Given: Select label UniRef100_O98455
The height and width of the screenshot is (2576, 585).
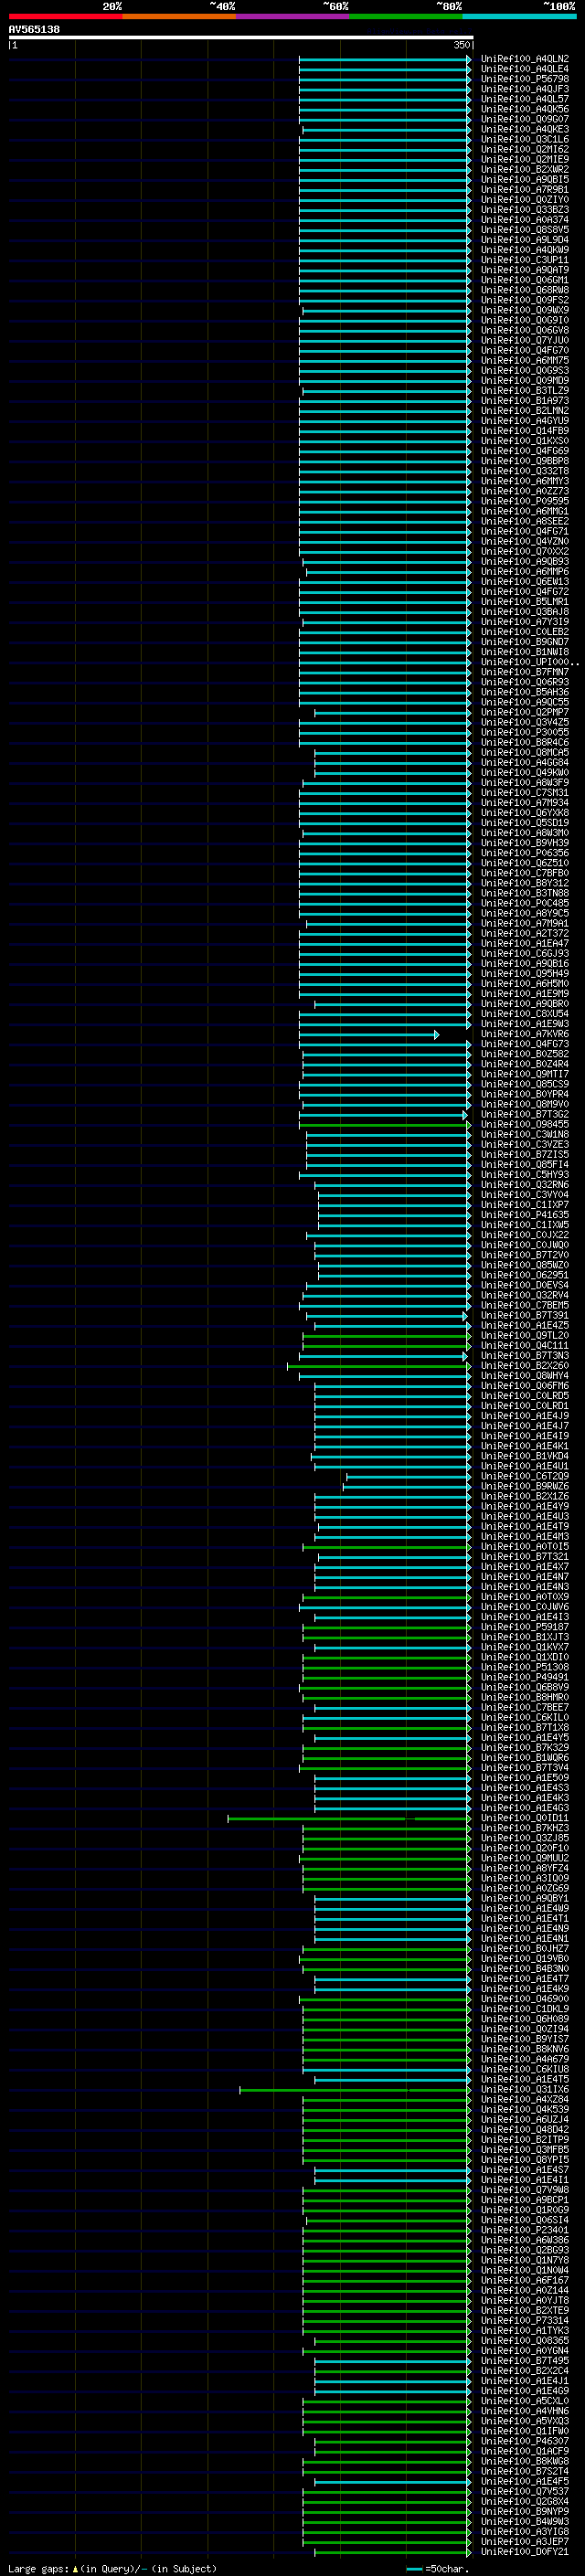Looking at the screenshot, I should coord(524,1124).
